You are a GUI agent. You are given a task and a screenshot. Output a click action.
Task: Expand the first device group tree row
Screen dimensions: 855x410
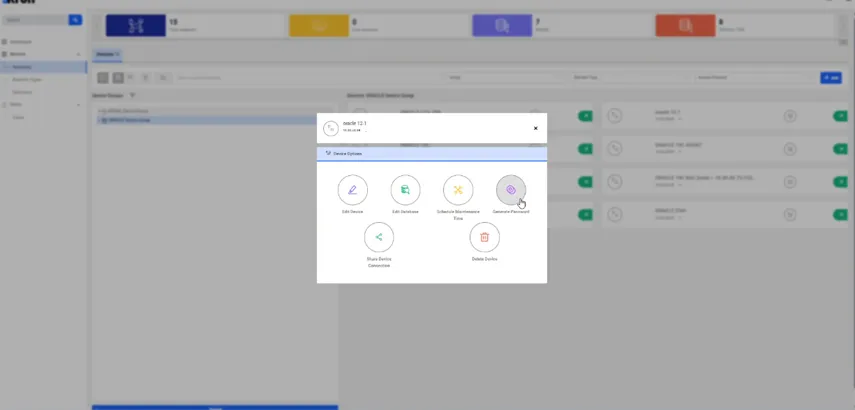pyautogui.click(x=99, y=111)
